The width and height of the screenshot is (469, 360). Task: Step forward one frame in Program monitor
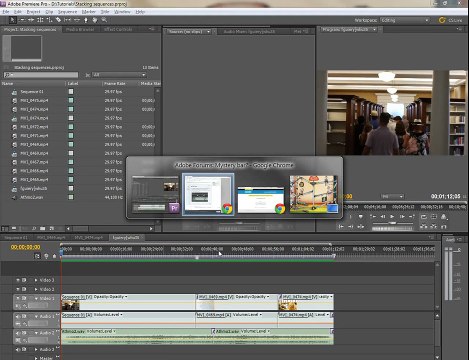pos(402,217)
